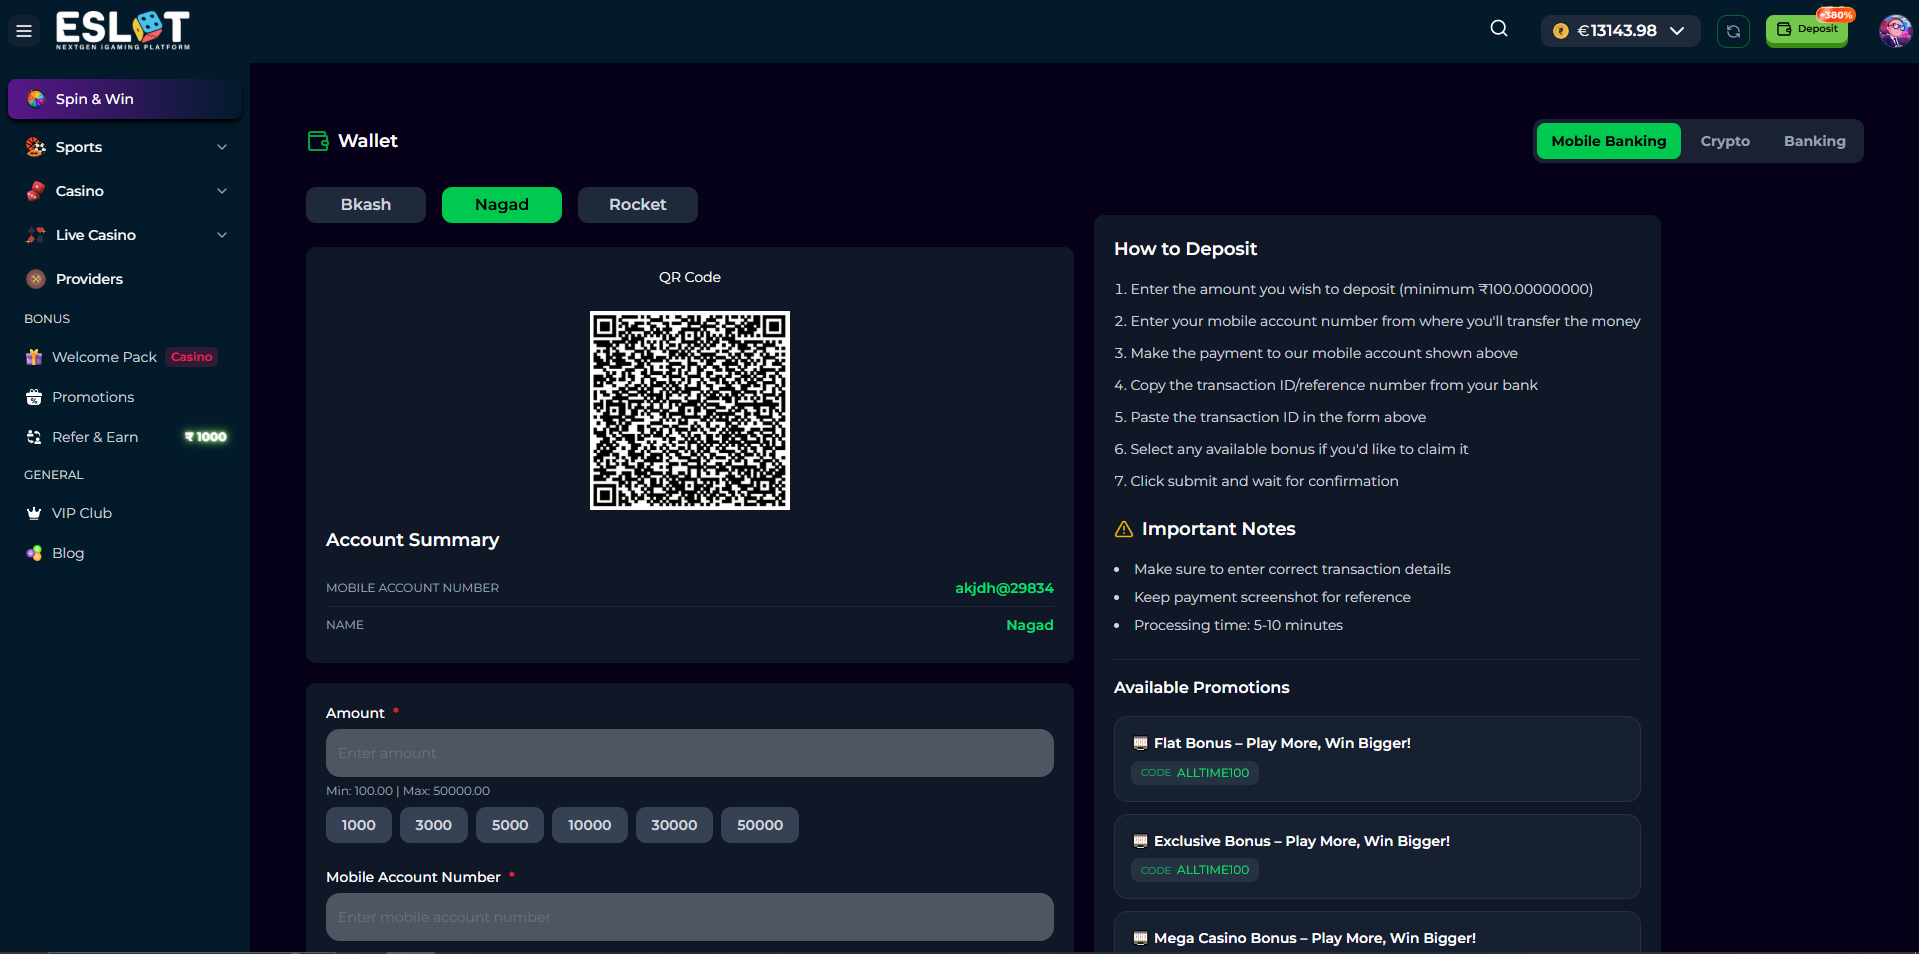
Task: Choose the 10000 quick amount
Action: click(x=590, y=825)
